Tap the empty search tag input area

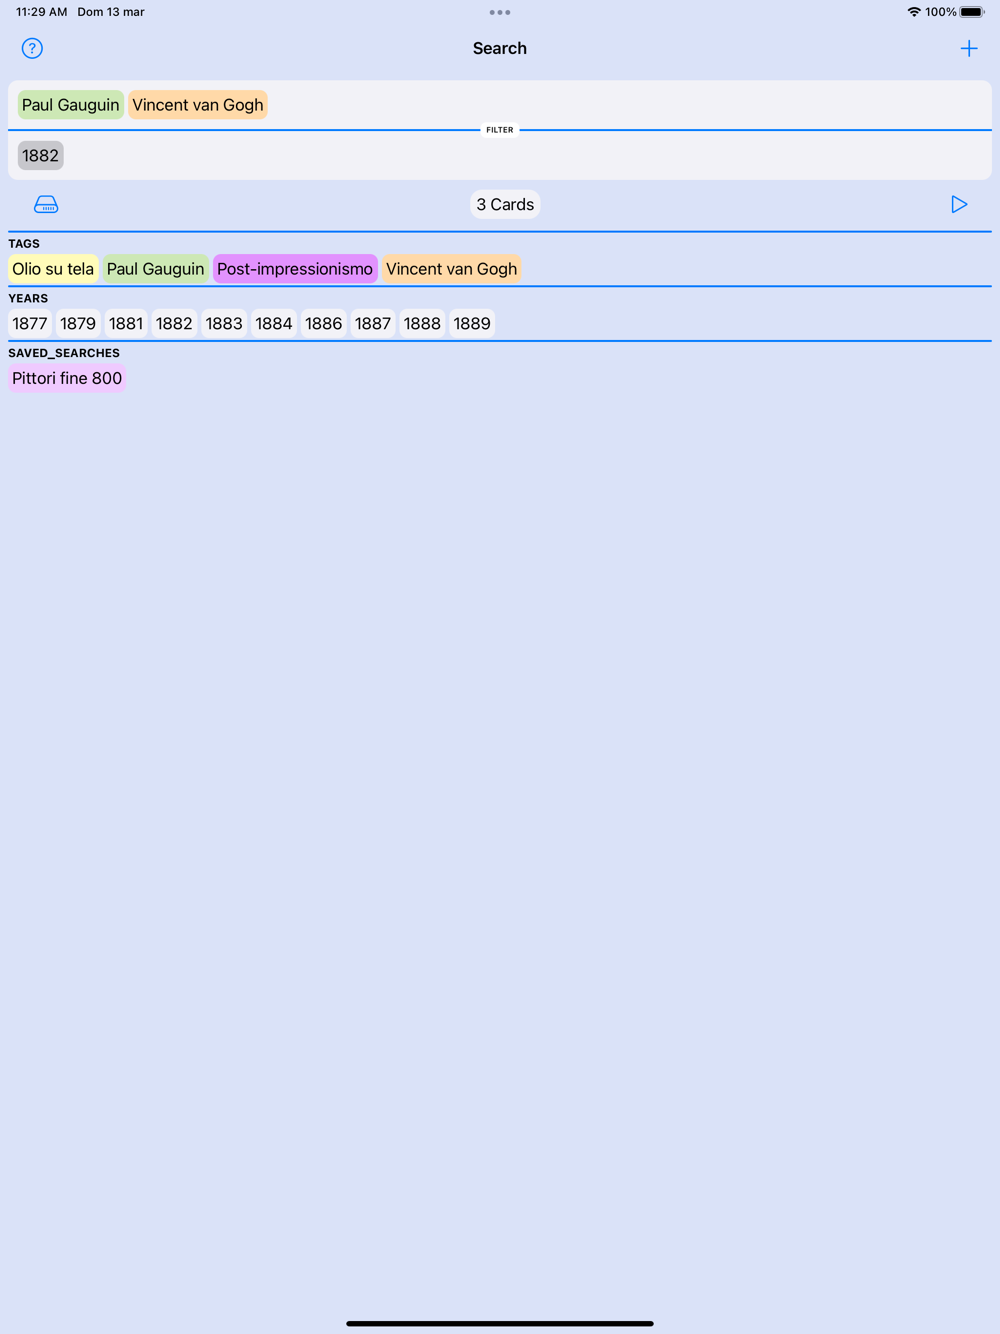coord(630,105)
